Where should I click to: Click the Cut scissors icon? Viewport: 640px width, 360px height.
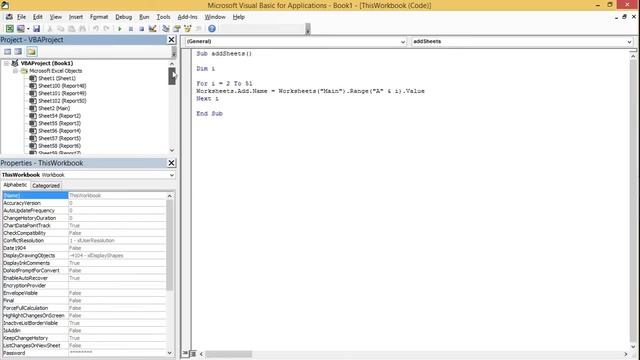point(50,29)
